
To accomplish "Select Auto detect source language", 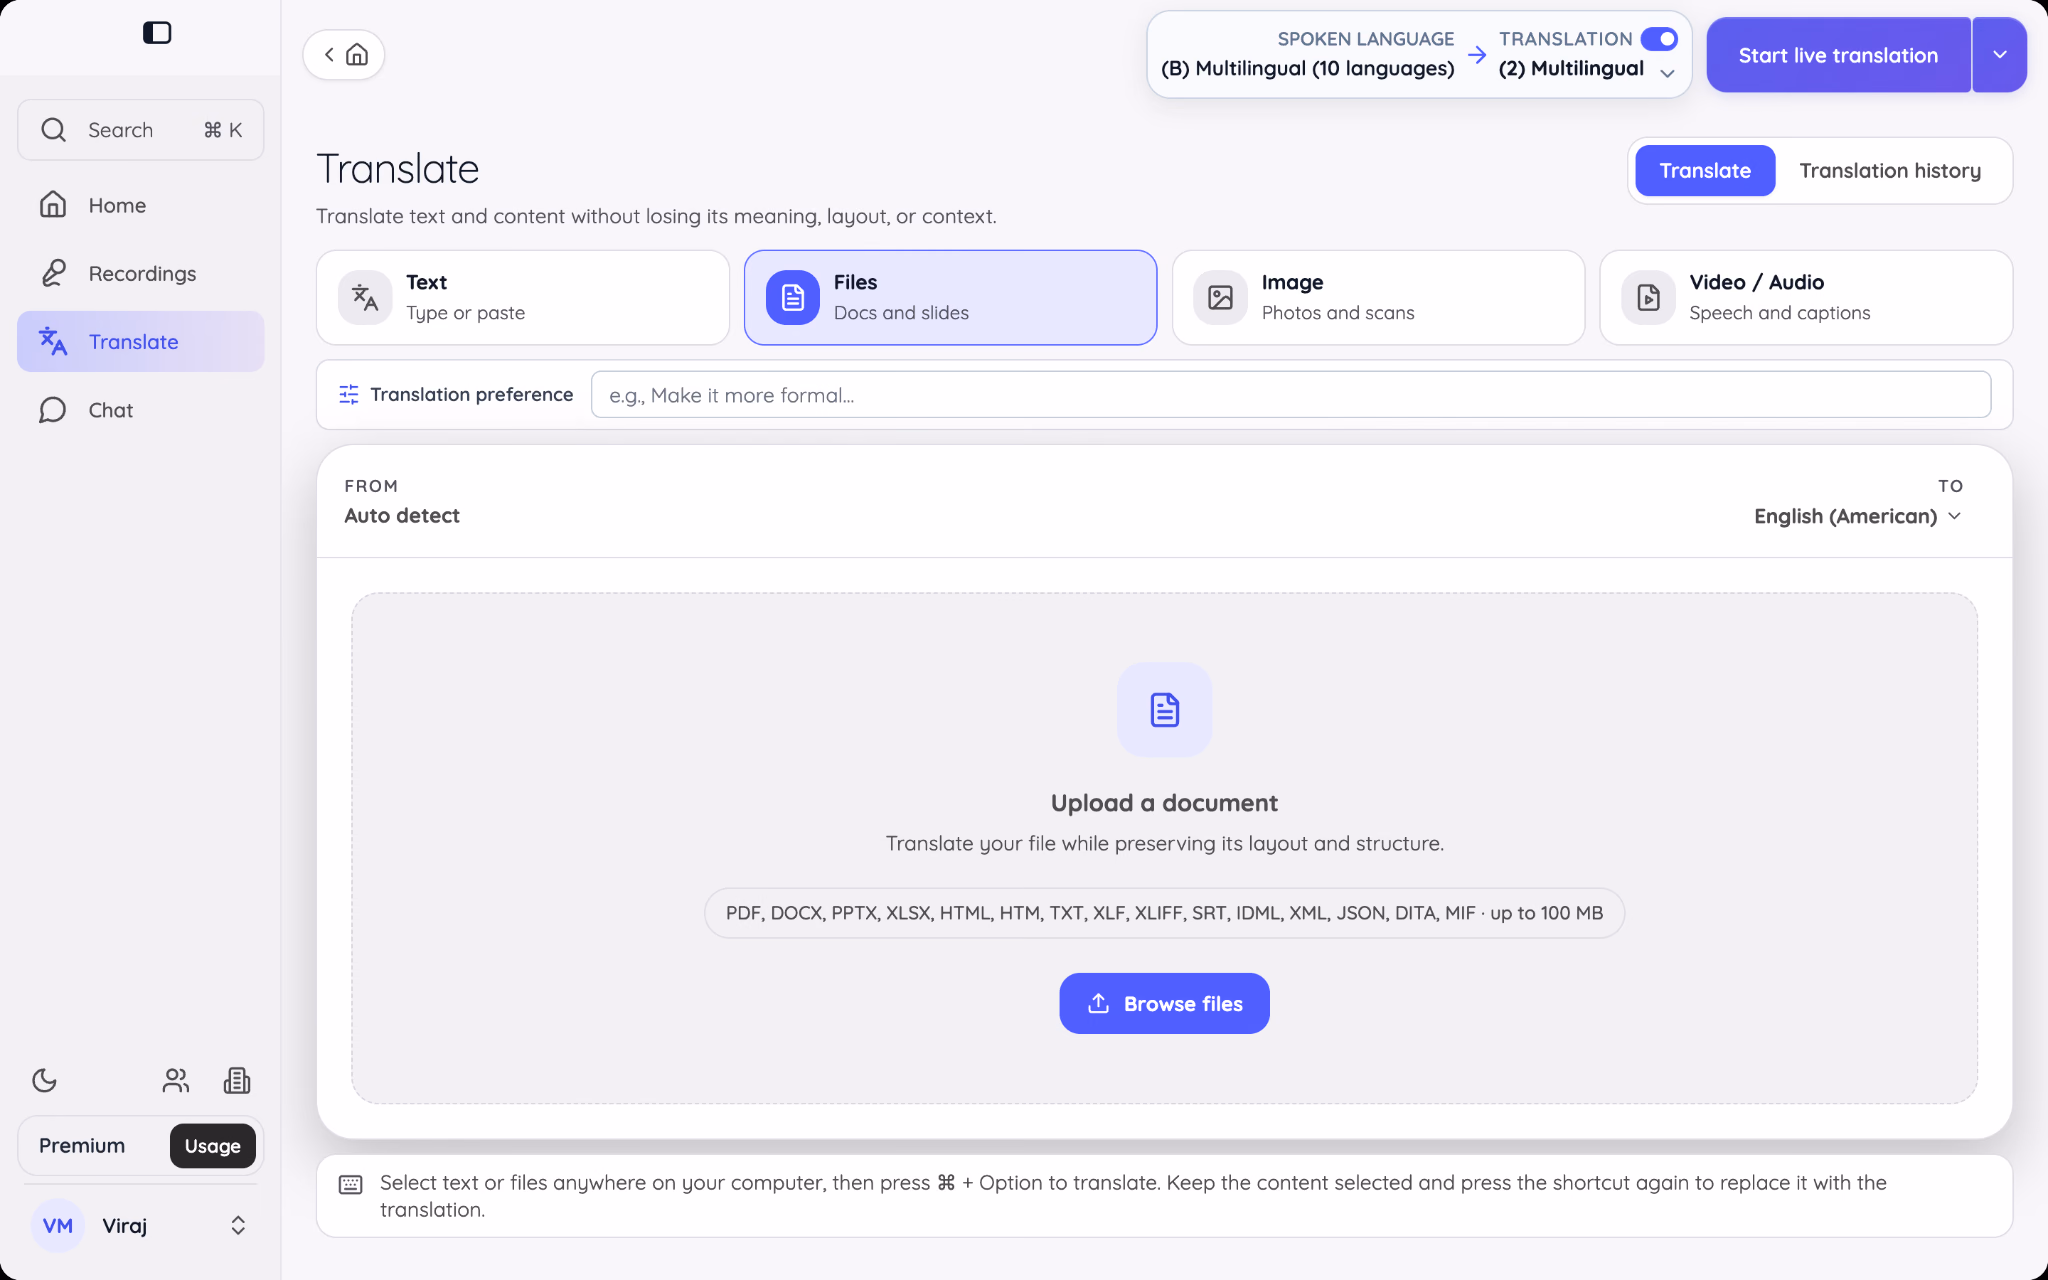I will click(402, 516).
